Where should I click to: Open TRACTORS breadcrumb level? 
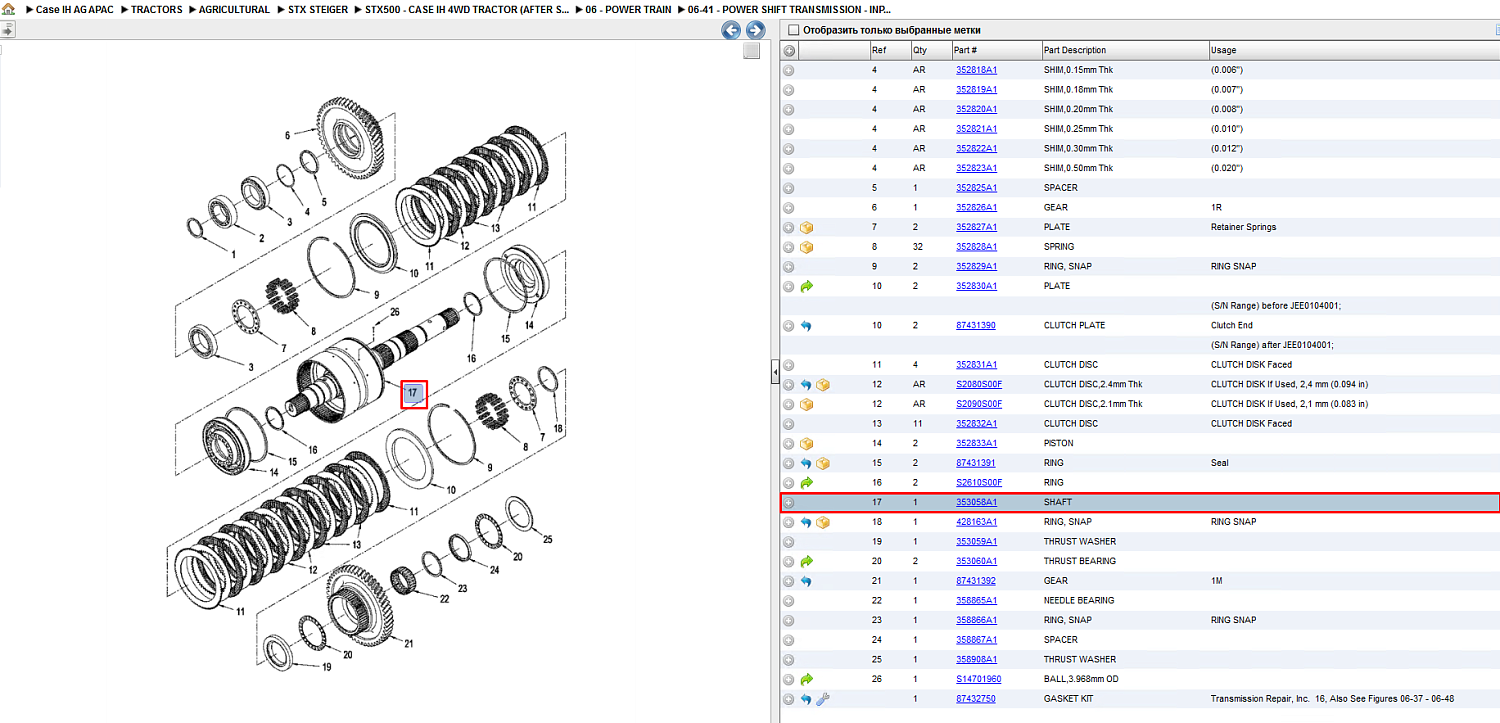click(x=157, y=9)
